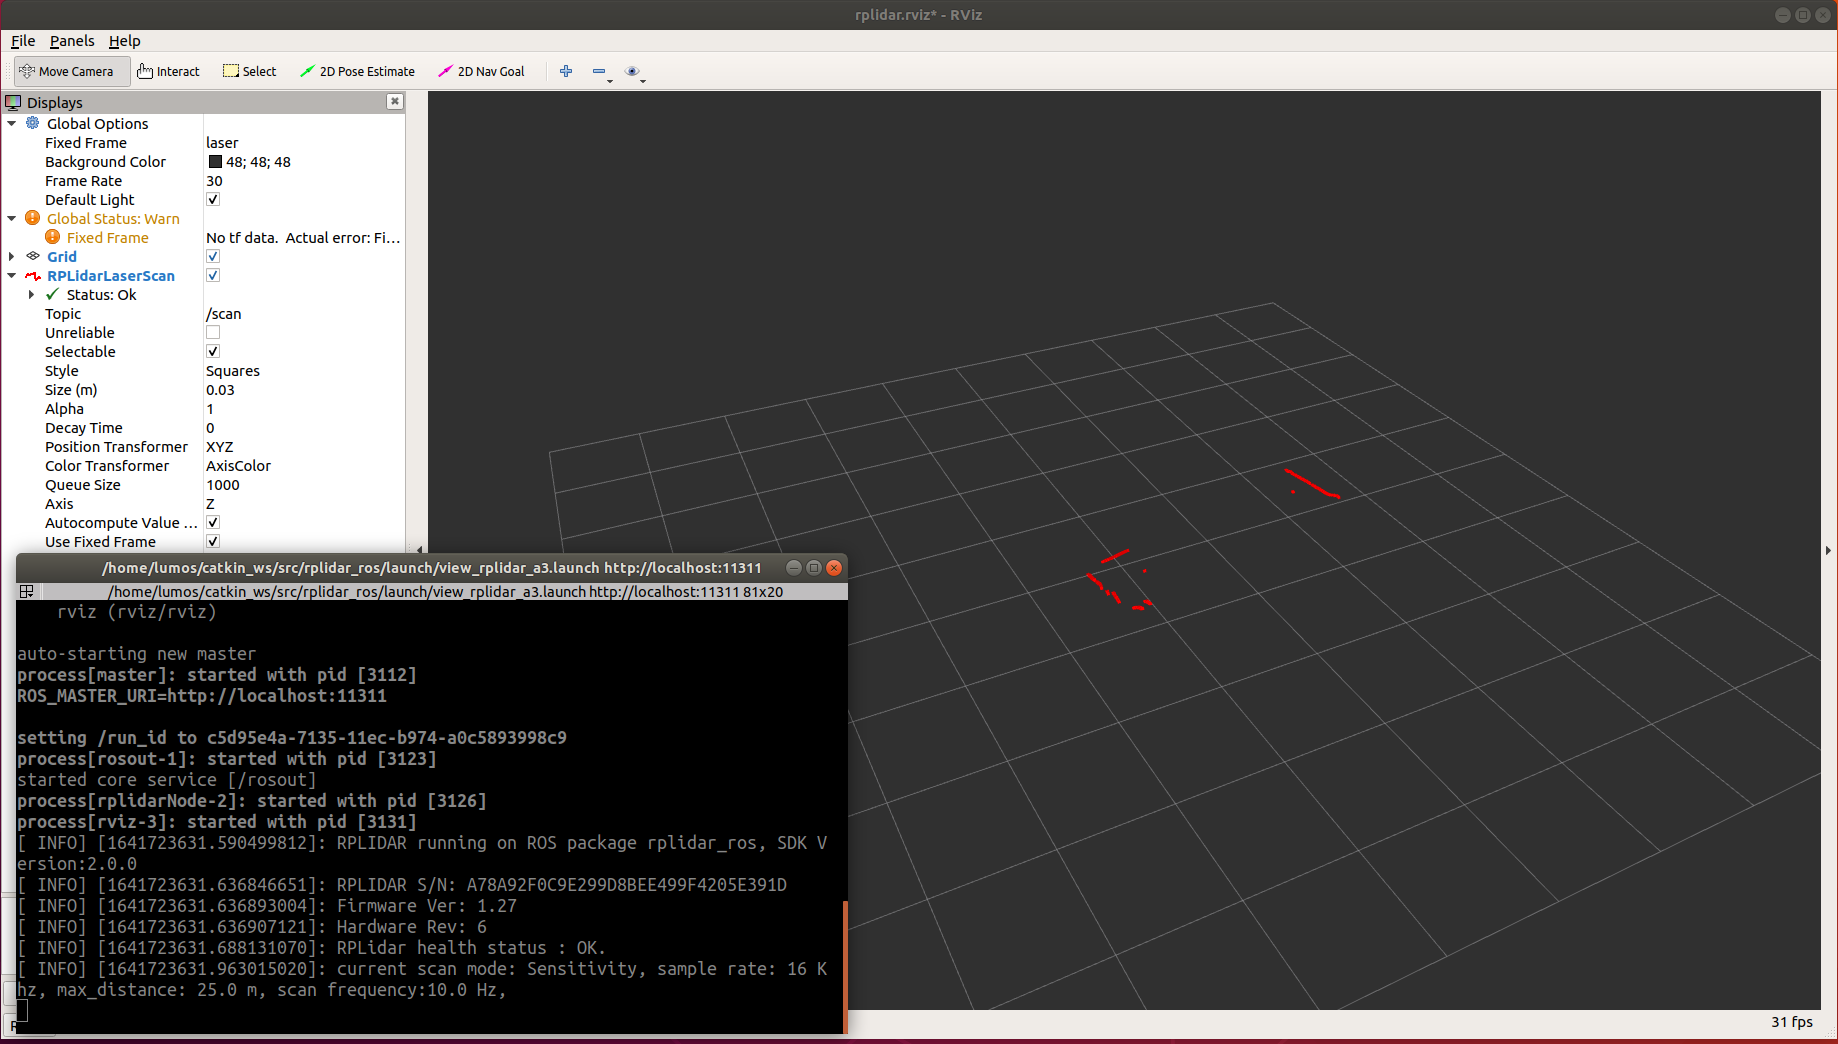Toggle the Default Light checkbox
Screen dimensions: 1838x1044
(213, 199)
